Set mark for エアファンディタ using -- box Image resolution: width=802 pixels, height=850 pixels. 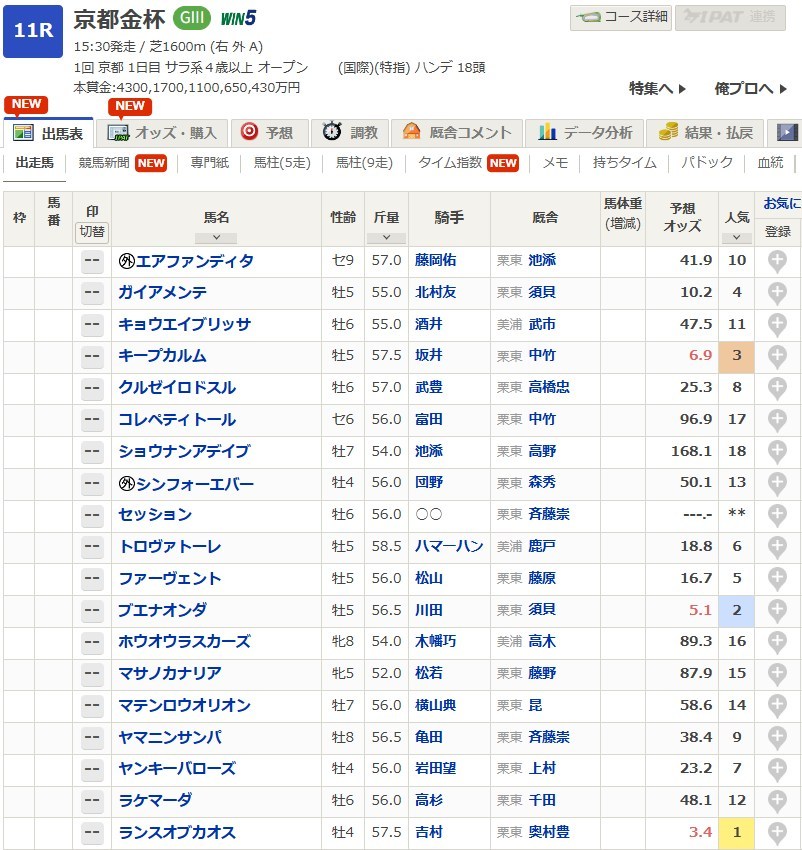(92, 261)
